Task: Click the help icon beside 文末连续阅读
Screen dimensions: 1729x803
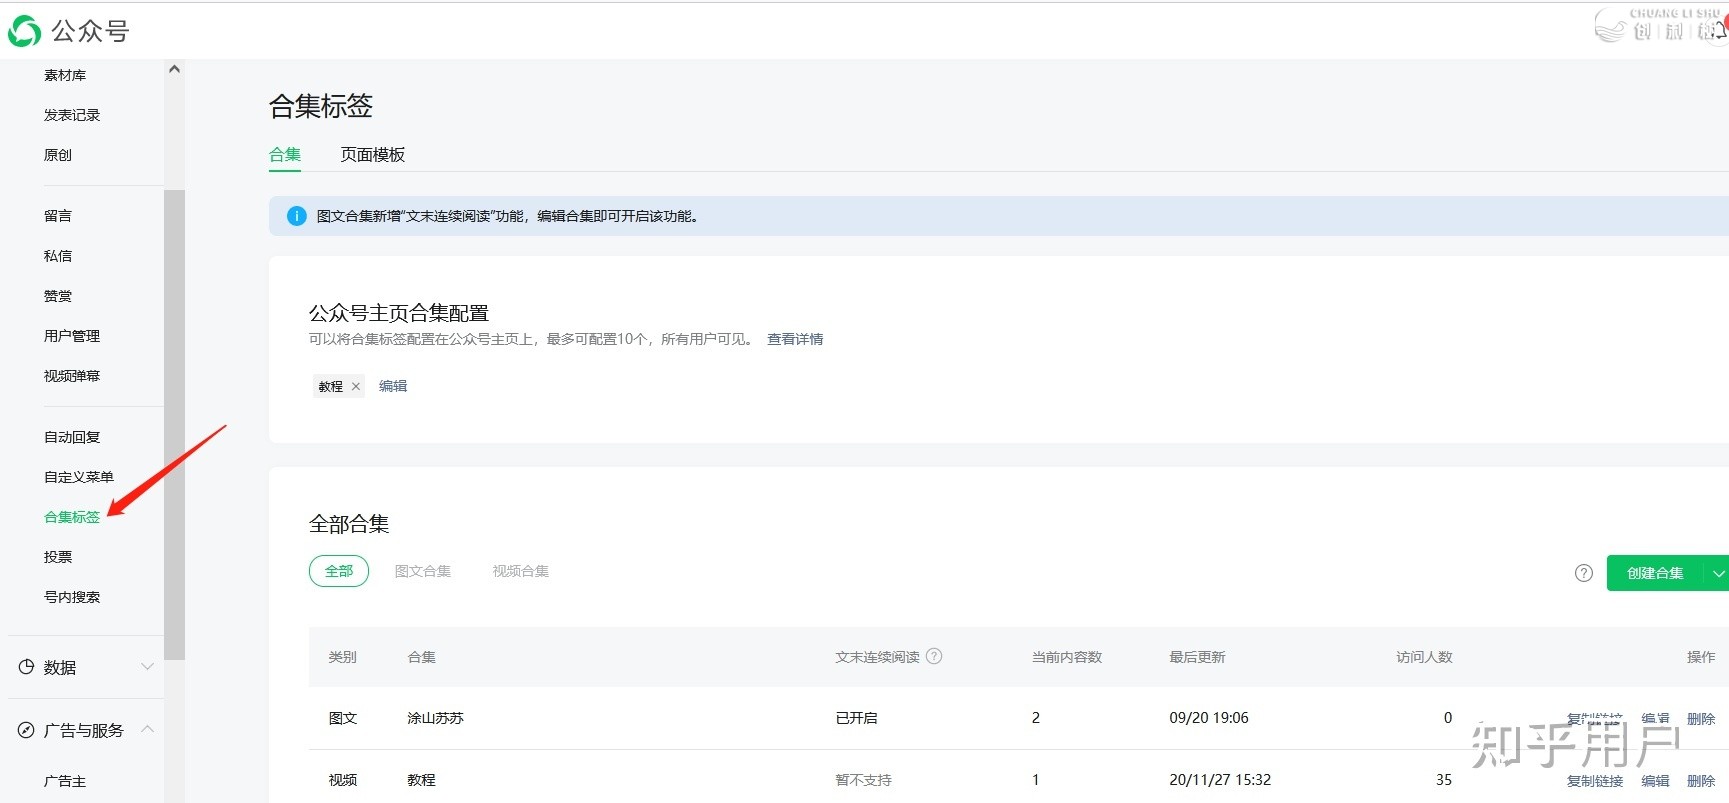Action: click(x=934, y=657)
